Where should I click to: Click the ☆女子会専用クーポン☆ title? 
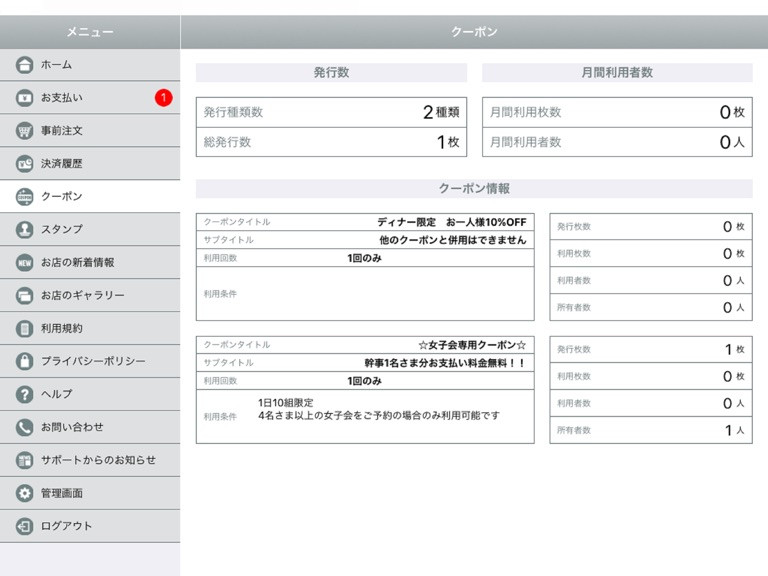[x=472, y=345]
